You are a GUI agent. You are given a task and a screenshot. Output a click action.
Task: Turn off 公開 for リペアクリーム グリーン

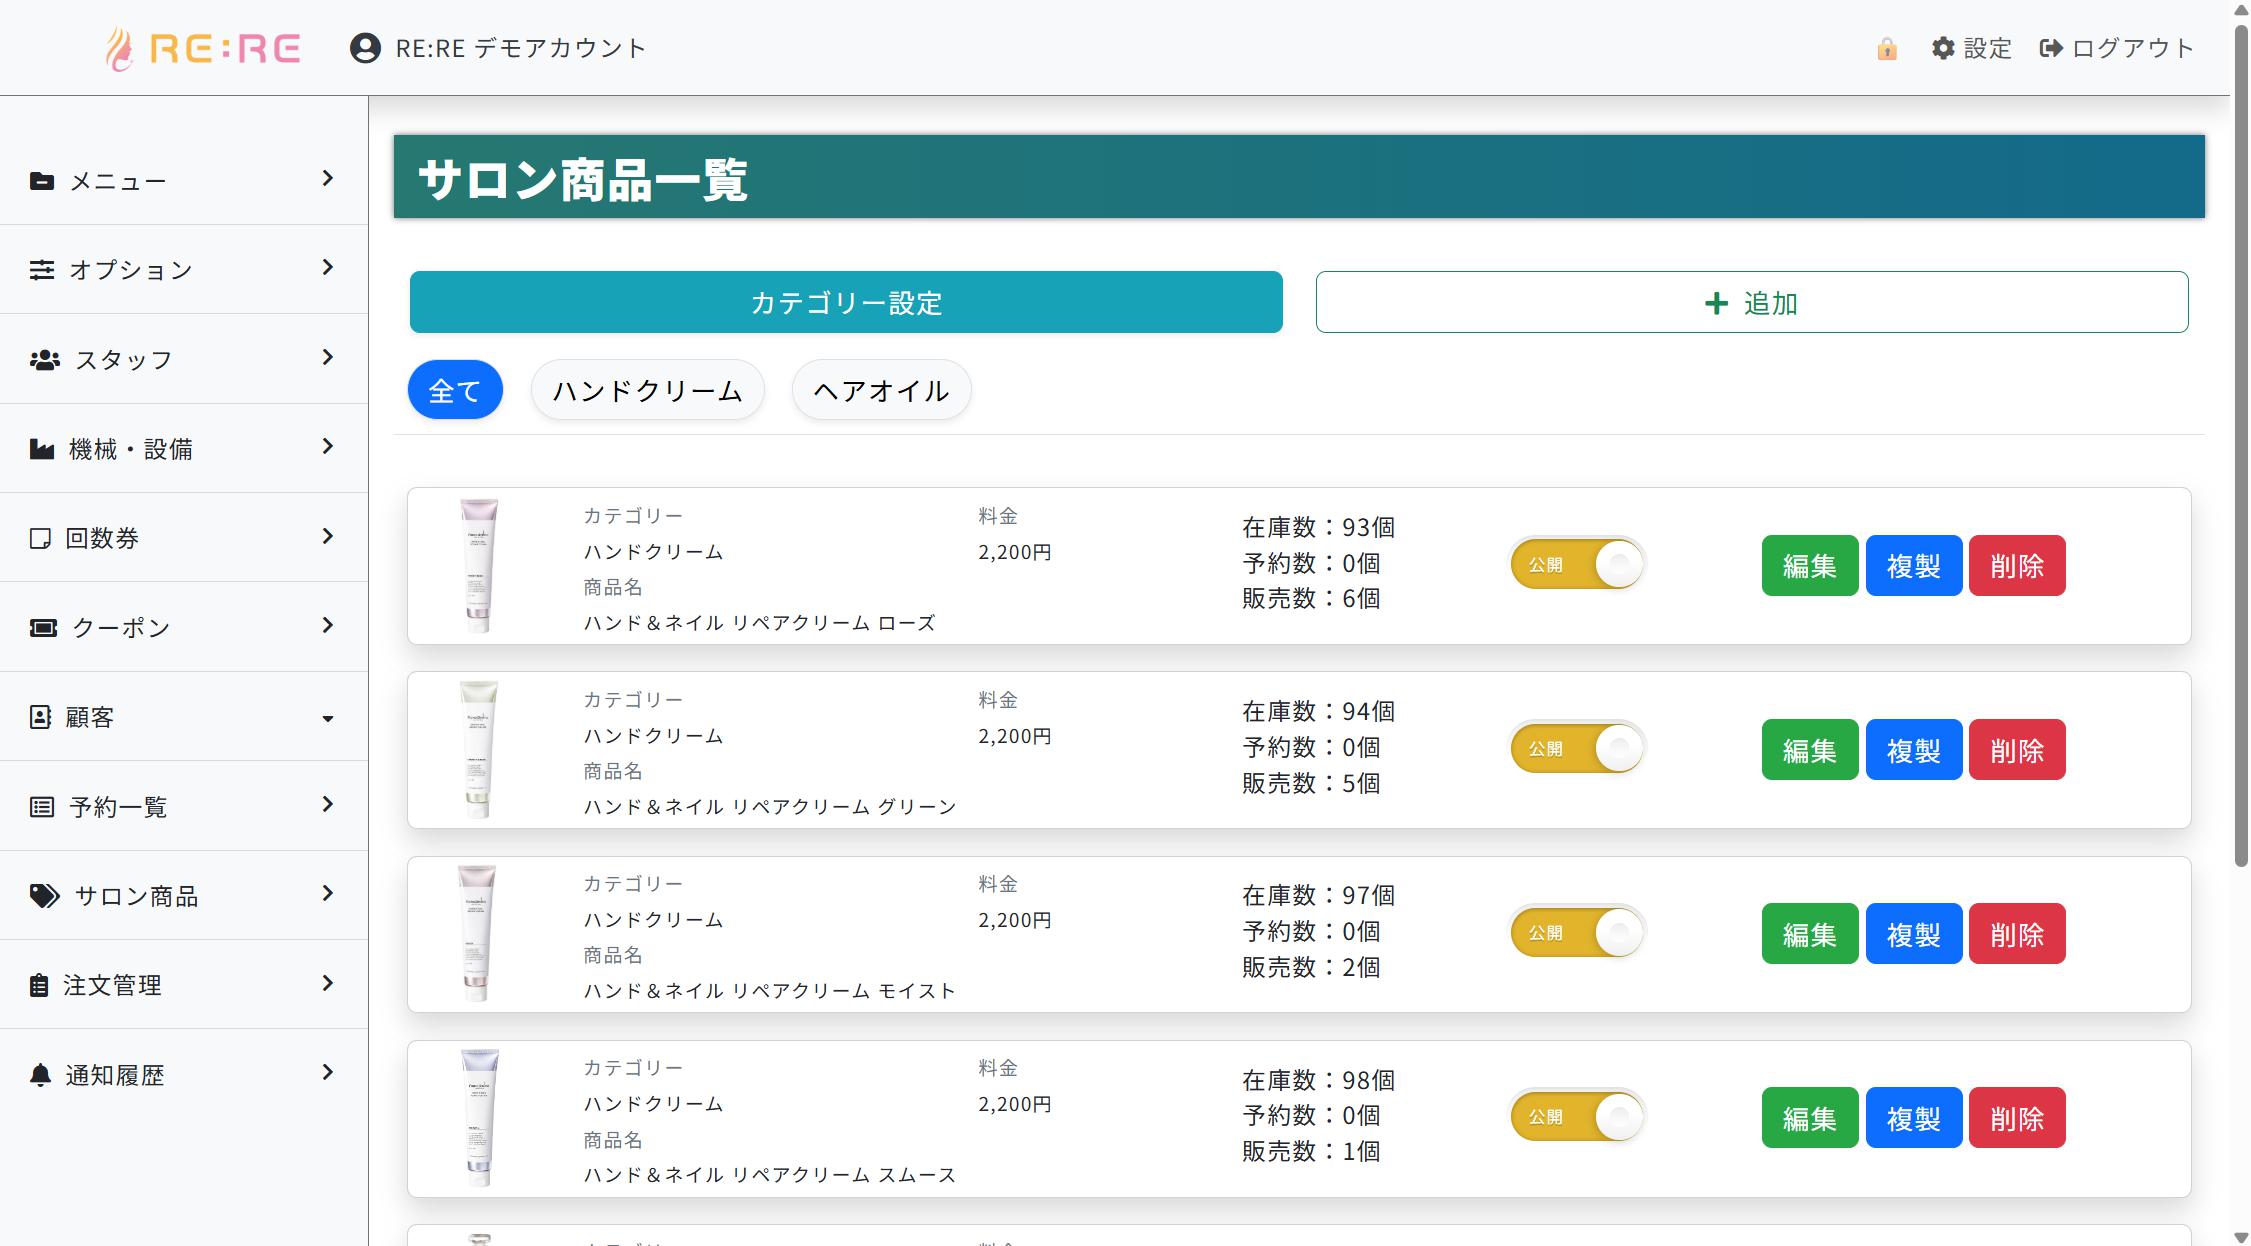point(1575,749)
